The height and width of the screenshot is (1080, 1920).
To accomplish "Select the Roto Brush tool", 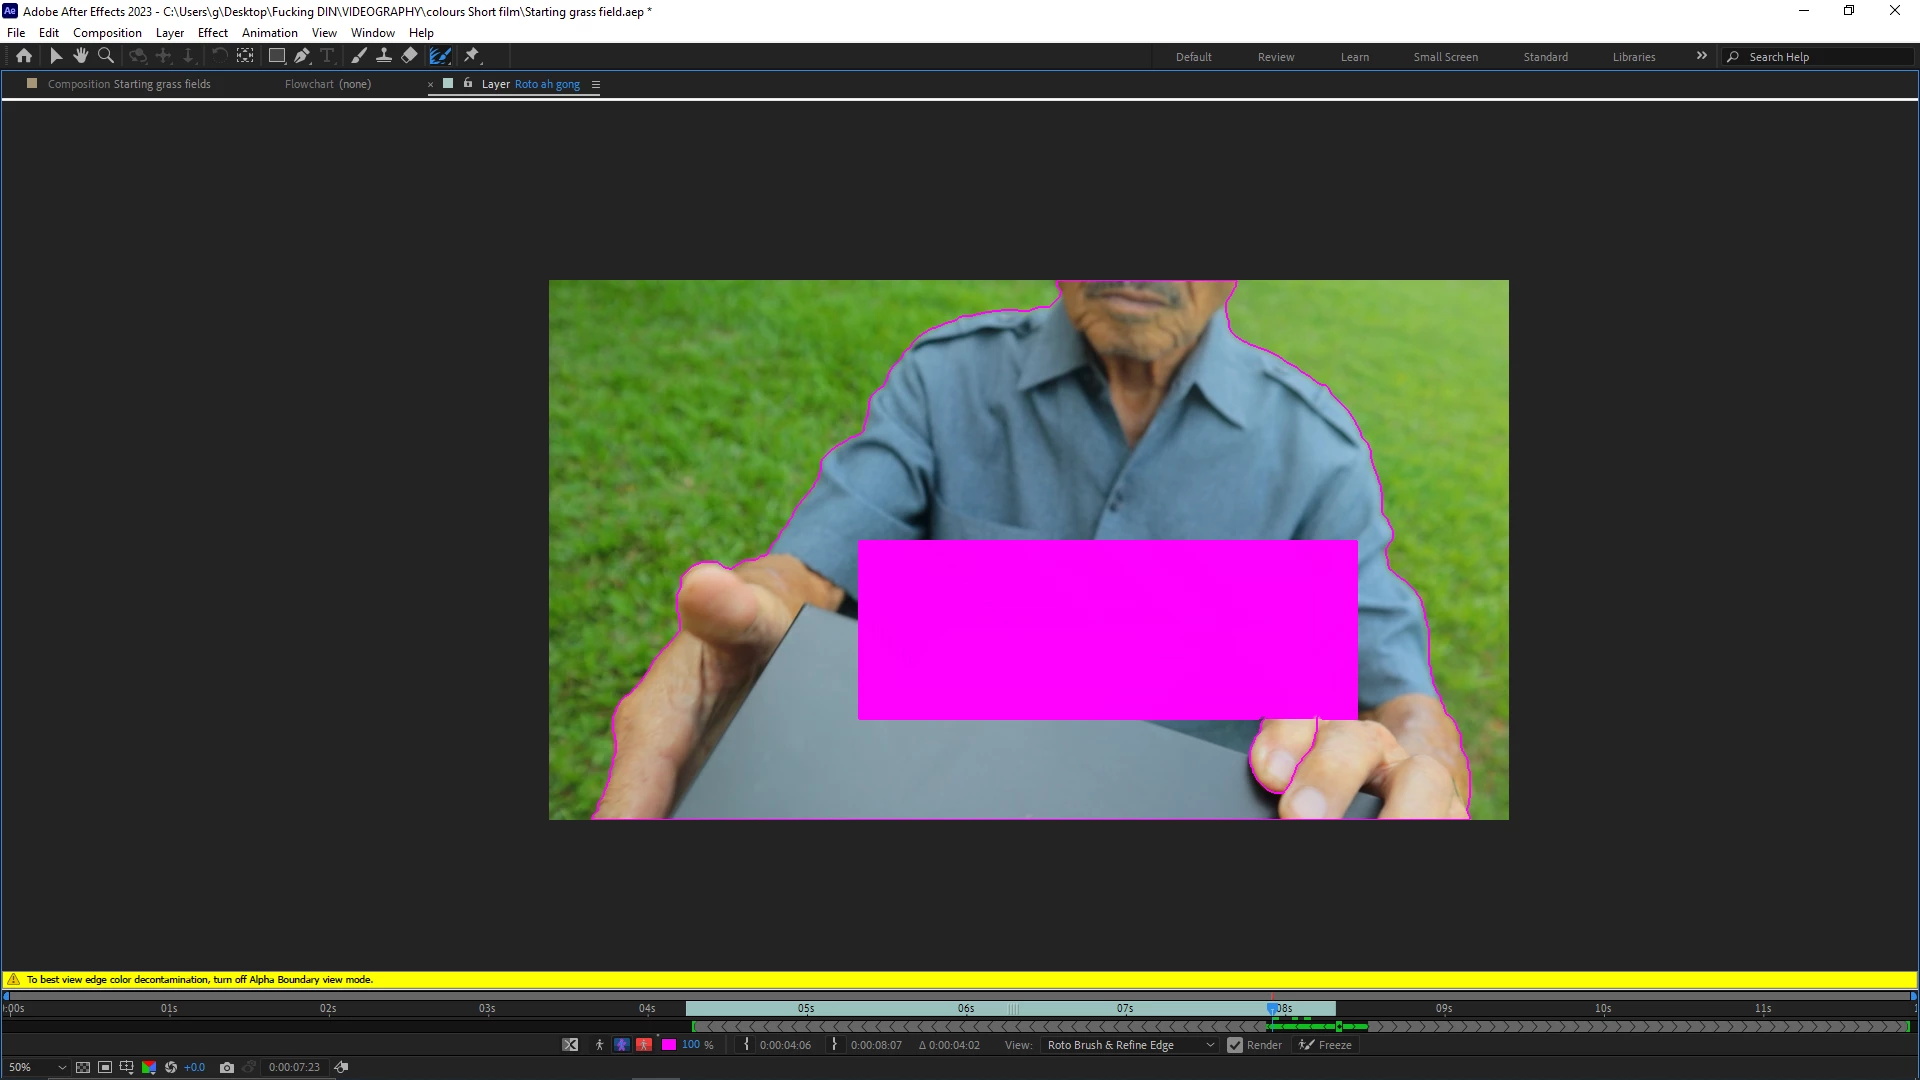I will point(440,56).
